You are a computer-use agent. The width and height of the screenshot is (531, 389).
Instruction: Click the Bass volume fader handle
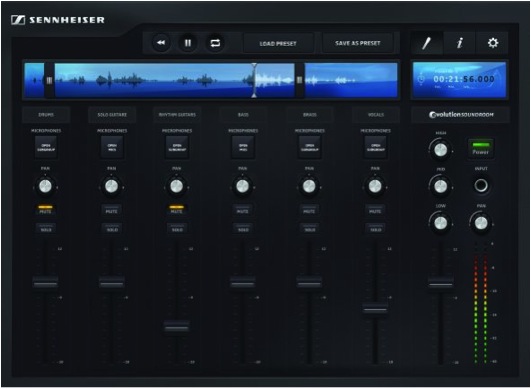click(x=242, y=282)
